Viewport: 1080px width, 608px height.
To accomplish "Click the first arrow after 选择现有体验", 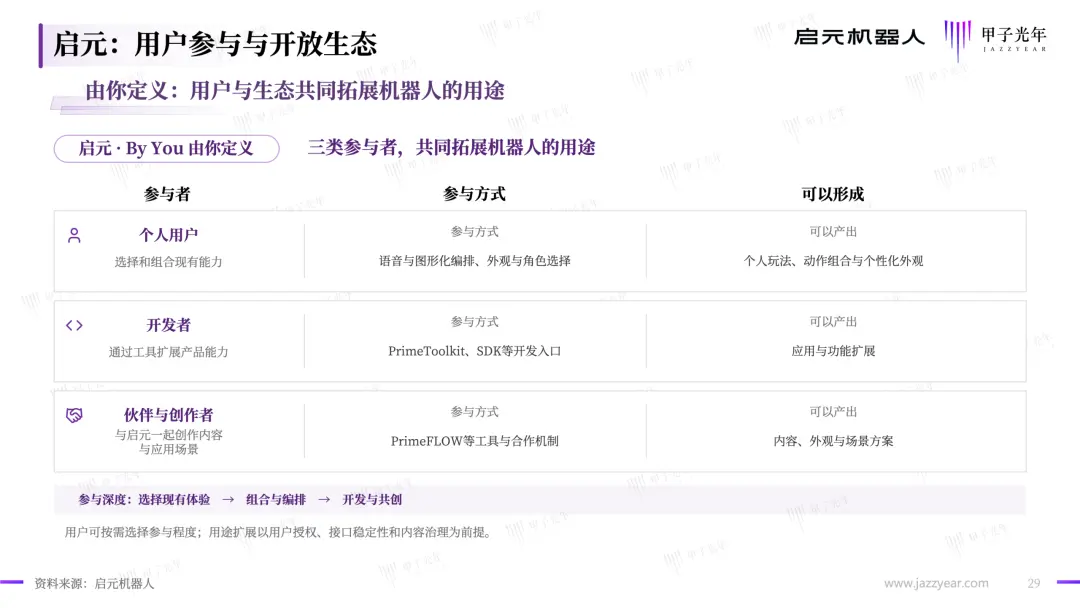I will pos(228,499).
